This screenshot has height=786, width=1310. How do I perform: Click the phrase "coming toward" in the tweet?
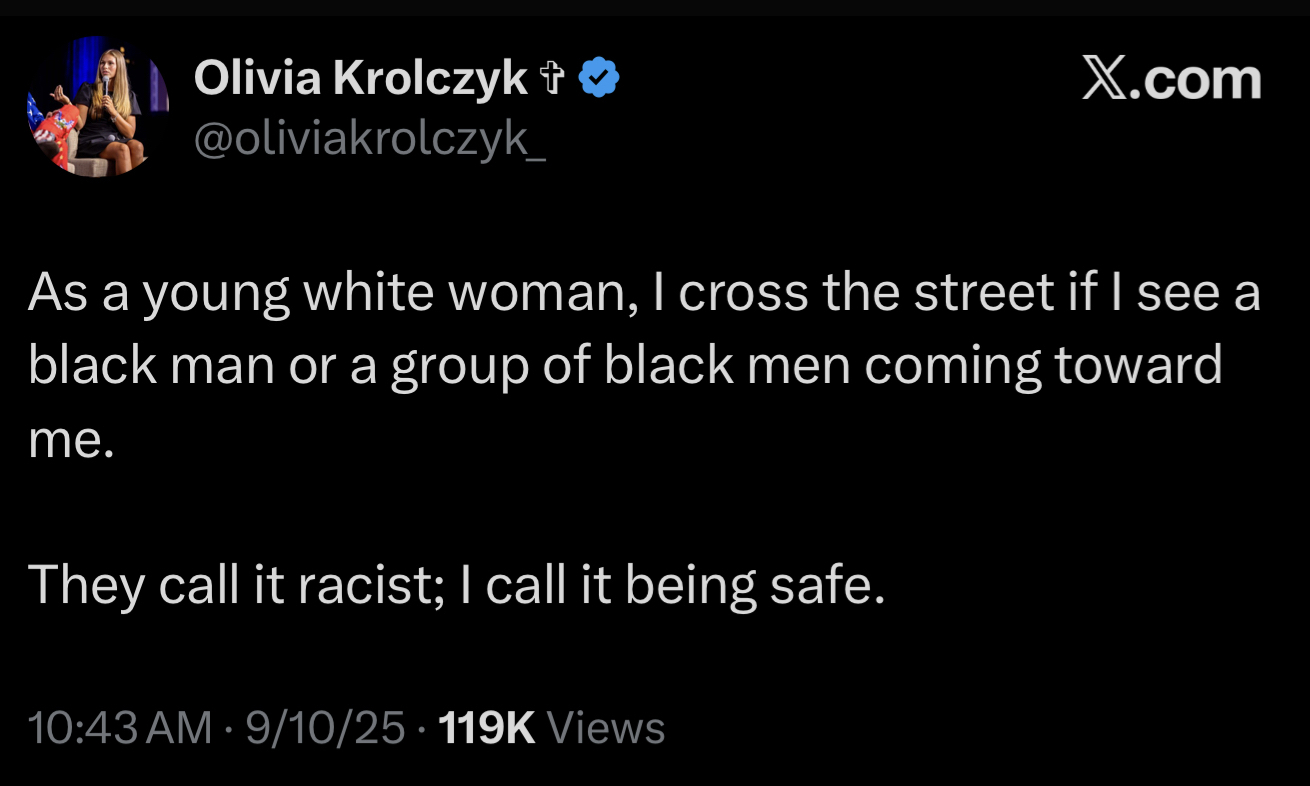pyautogui.click(x=1043, y=366)
